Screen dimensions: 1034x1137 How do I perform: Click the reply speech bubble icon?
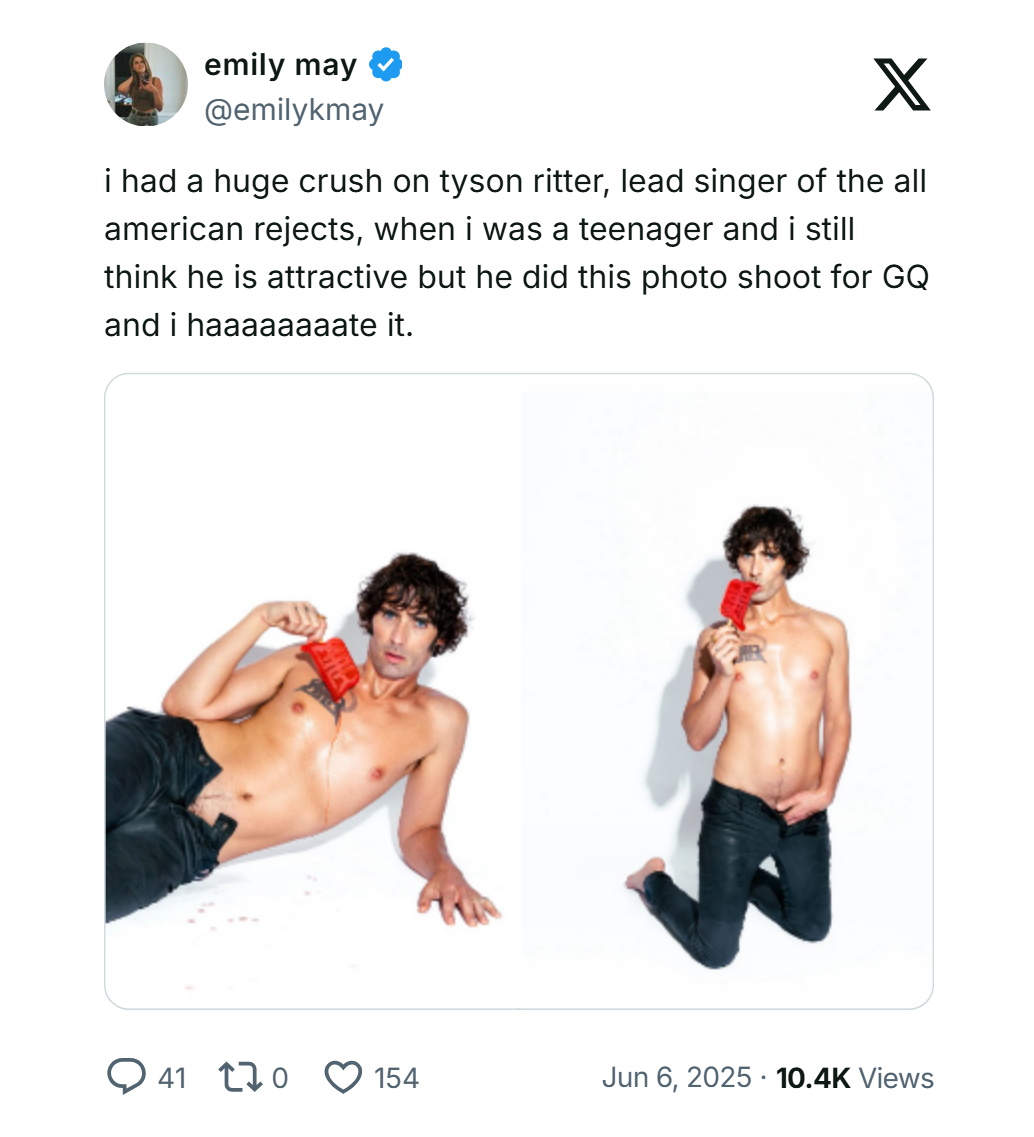click(126, 1077)
